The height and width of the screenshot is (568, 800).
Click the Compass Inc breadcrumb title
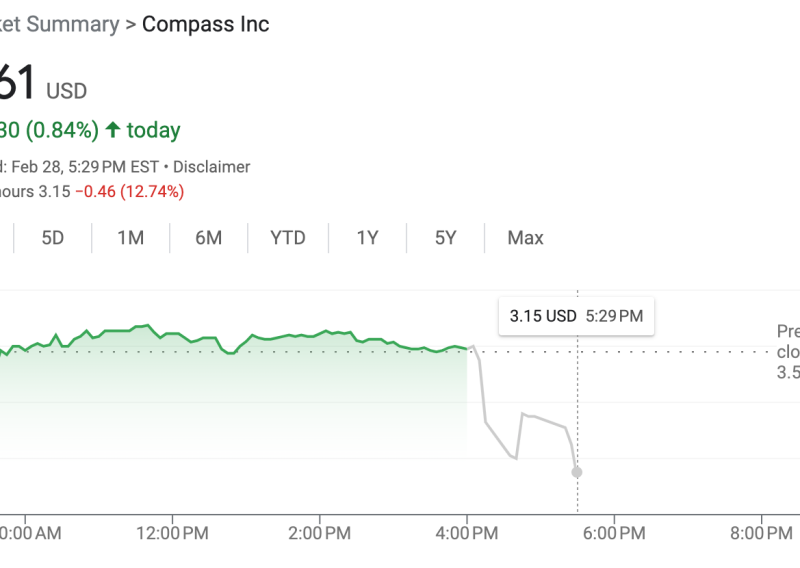pyautogui.click(x=206, y=24)
